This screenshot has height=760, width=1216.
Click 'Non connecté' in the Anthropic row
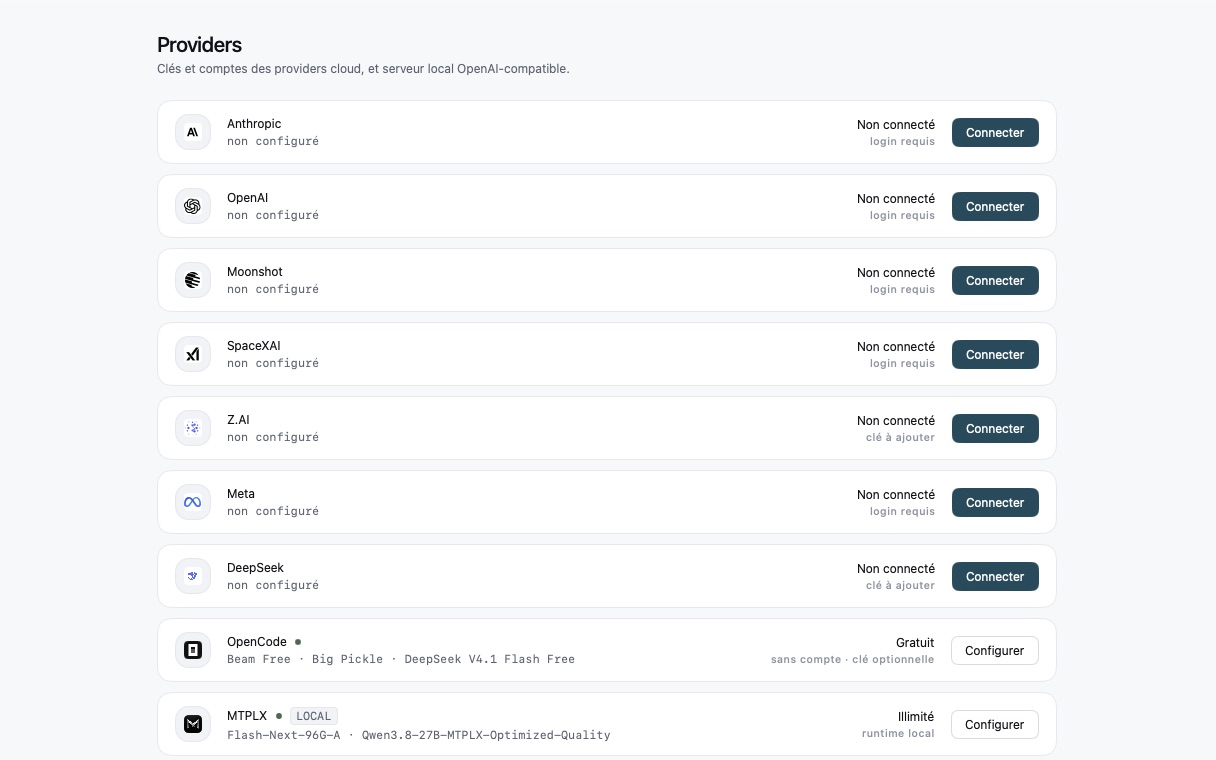pos(896,125)
